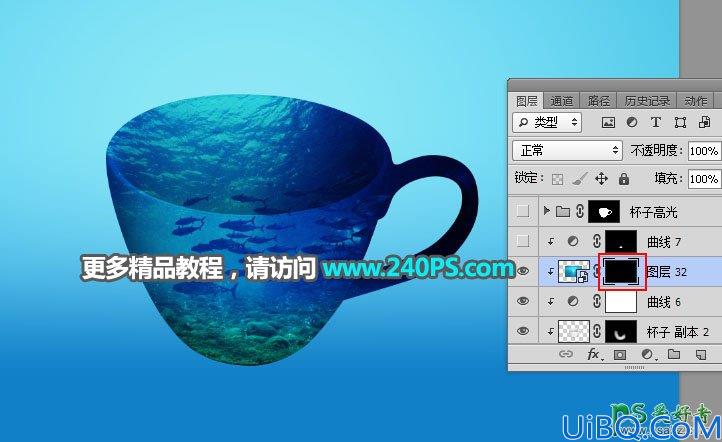Filter layers by shape type
This screenshot has width=722, height=442.
click(680, 122)
